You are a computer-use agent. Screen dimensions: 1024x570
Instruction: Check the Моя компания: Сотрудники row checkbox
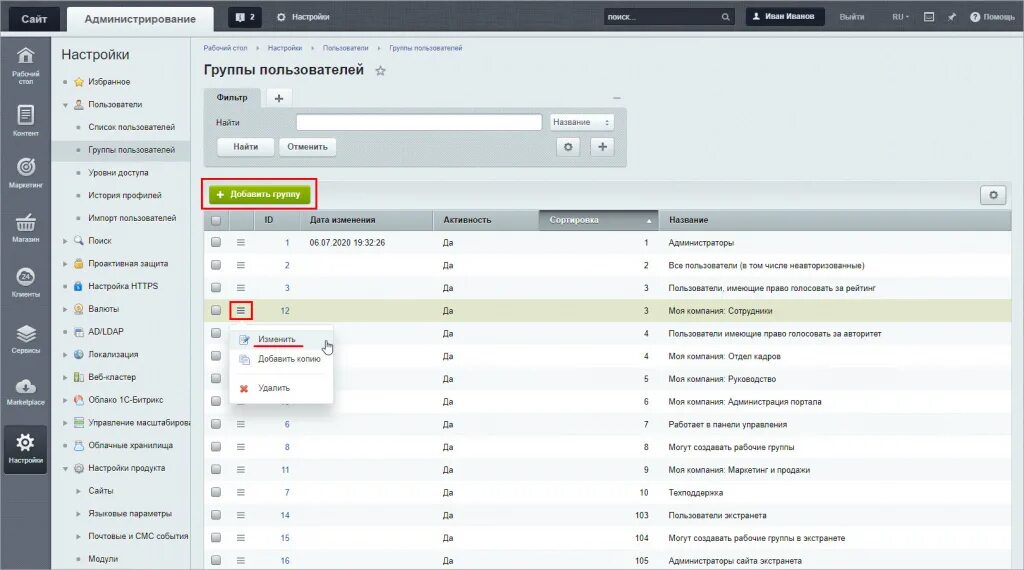coord(216,311)
